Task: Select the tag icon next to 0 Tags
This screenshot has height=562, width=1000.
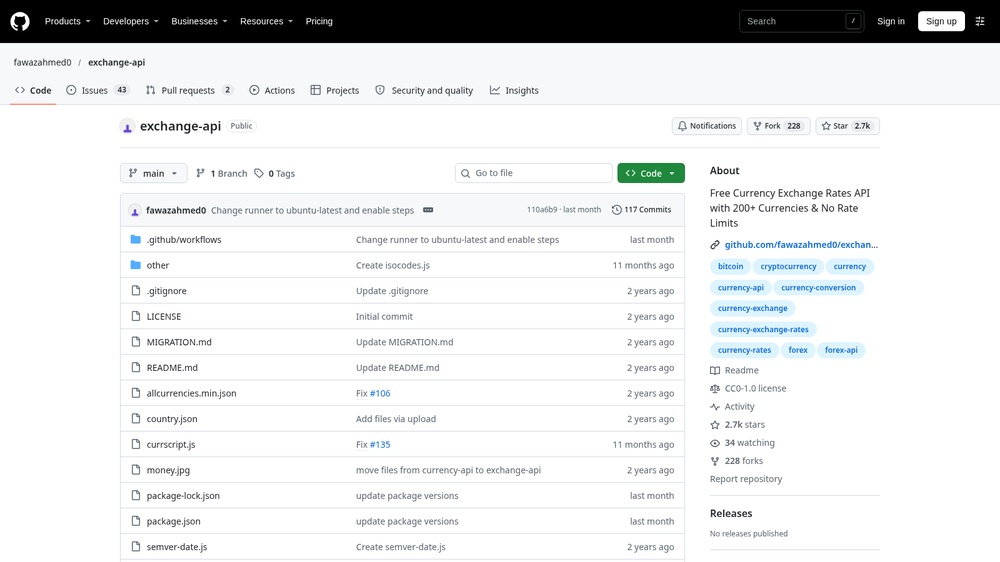Action: (x=259, y=173)
